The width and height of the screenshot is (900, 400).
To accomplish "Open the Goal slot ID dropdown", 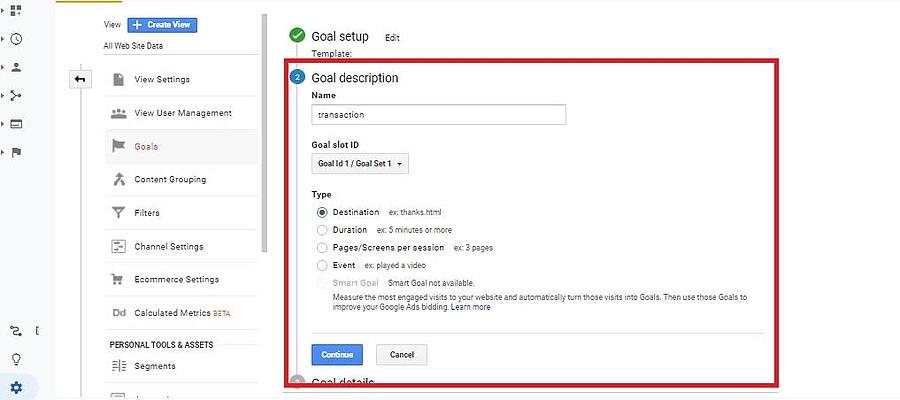I will [360, 164].
